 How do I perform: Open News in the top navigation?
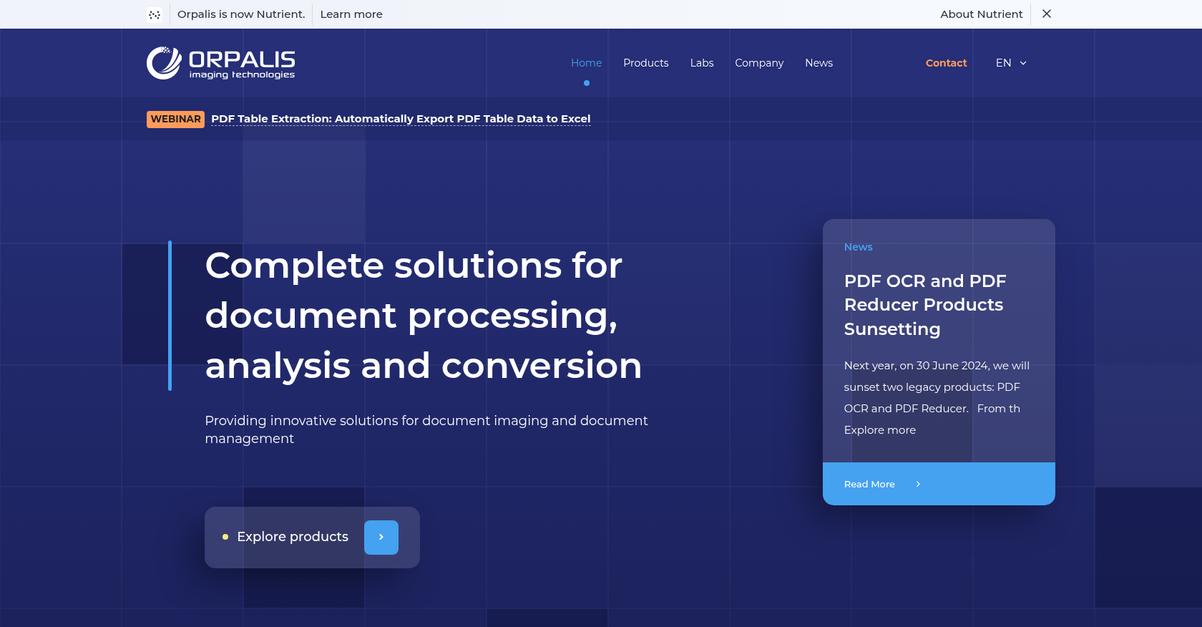tap(818, 63)
